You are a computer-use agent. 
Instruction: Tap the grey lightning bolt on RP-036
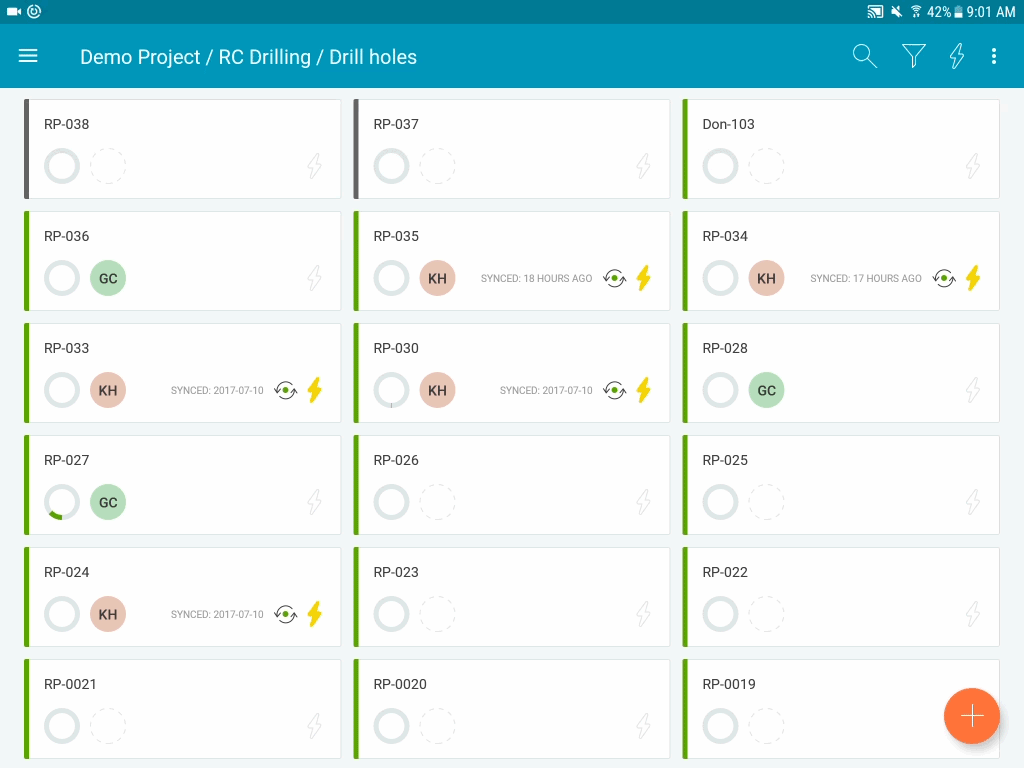click(314, 278)
